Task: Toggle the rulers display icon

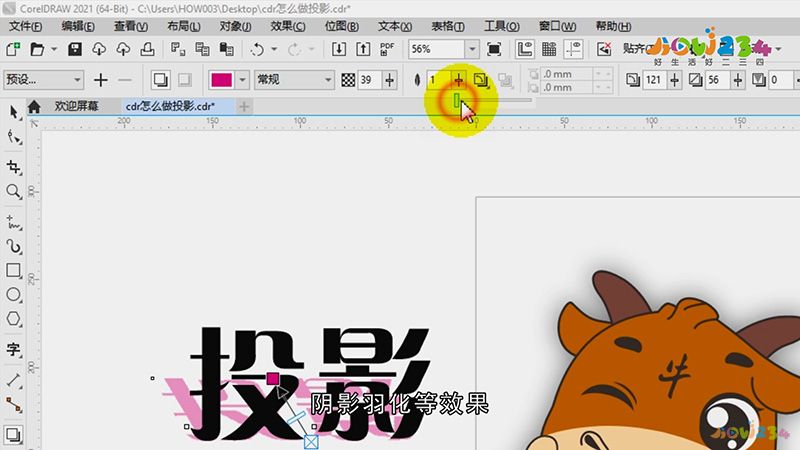Action: pos(524,49)
